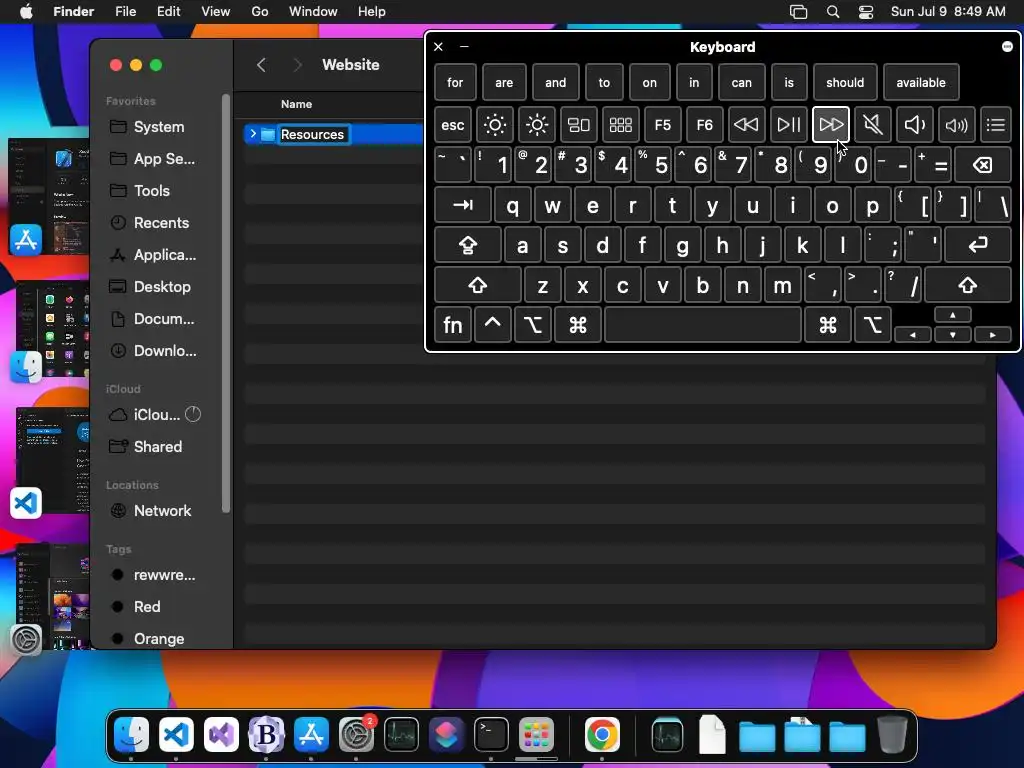
Task: Tap the volume down key
Action: point(914,124)
